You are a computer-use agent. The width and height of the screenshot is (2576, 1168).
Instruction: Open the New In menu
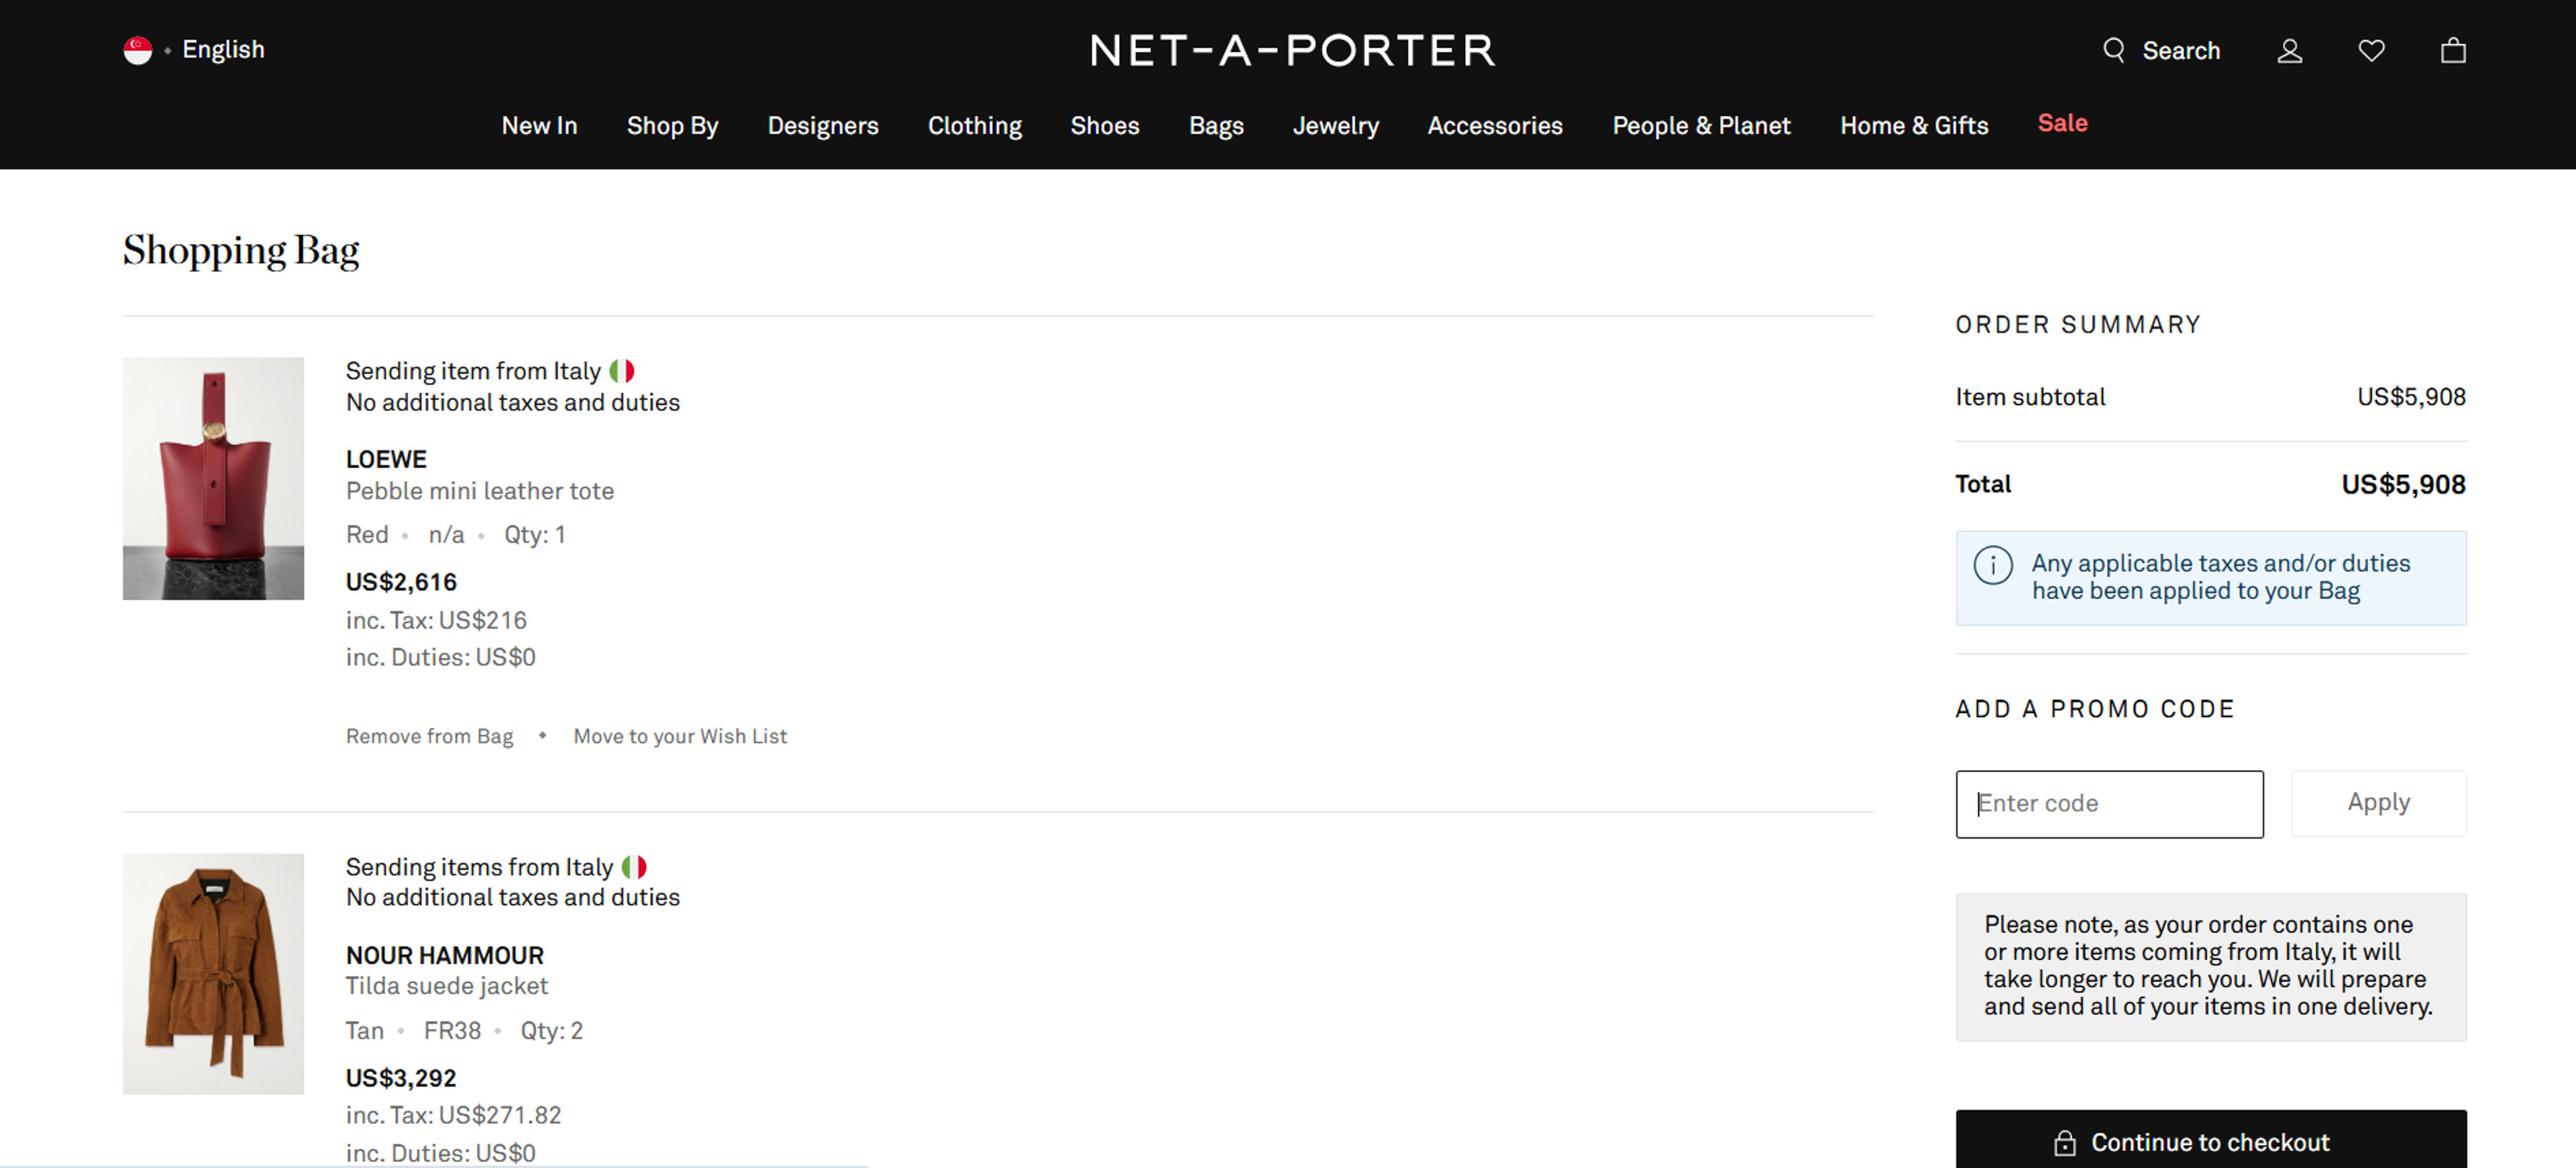539,125
